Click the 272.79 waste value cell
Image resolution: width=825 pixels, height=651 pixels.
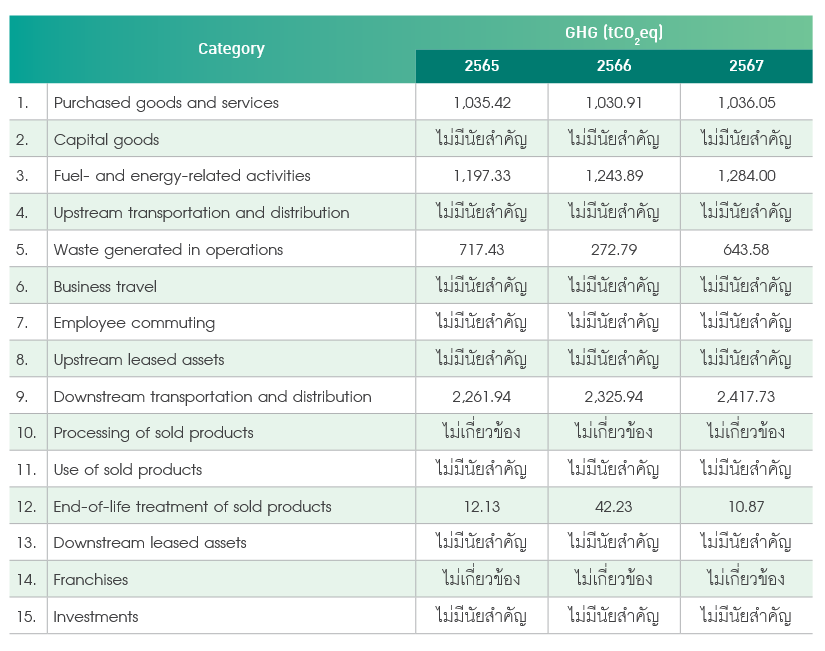pos(614,250)
